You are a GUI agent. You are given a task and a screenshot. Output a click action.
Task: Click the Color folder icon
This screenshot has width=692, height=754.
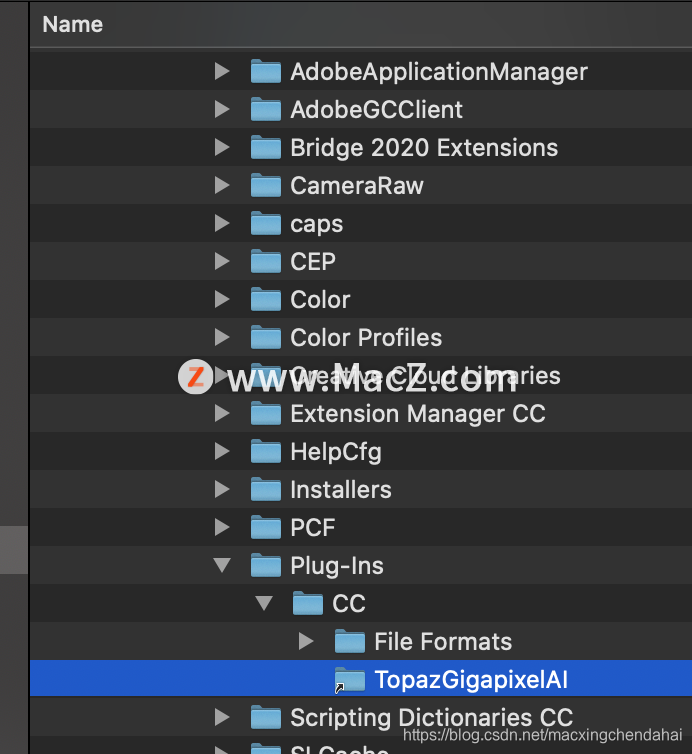point(266,299)
